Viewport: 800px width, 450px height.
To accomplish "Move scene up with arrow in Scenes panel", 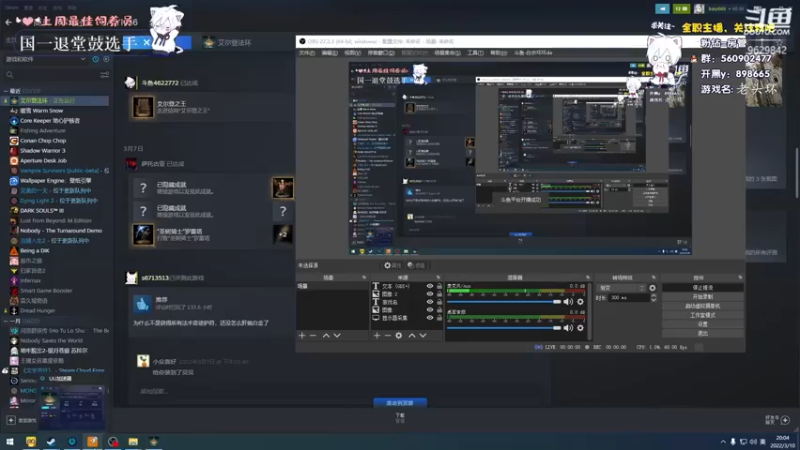I will 326,336.
